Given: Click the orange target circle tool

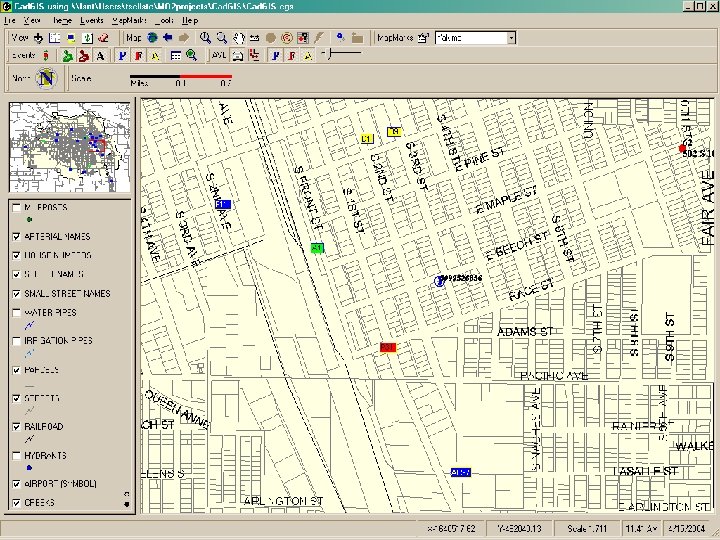Looking at the screenshot, I should pos(287,38).
